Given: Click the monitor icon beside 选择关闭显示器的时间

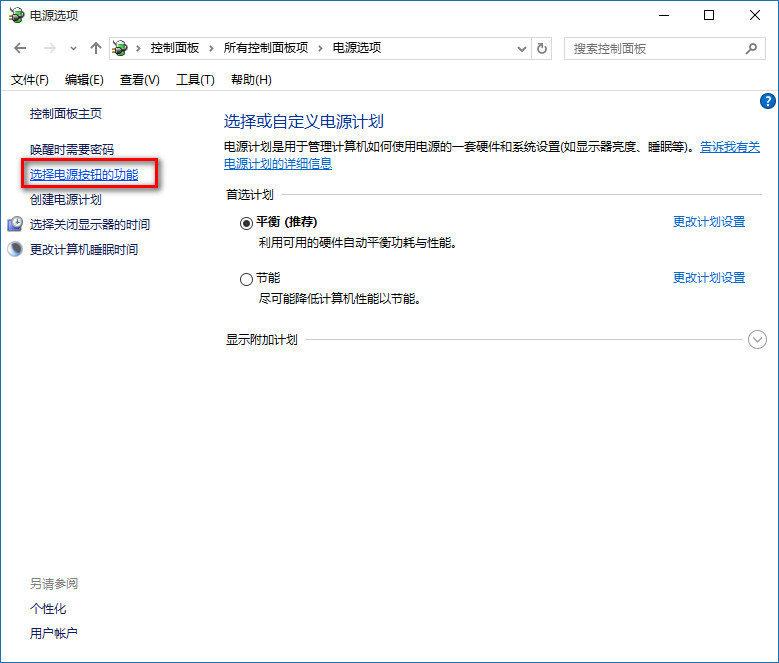Looking at the screenshot, I should pyautogui.click(x=15, y=224).
